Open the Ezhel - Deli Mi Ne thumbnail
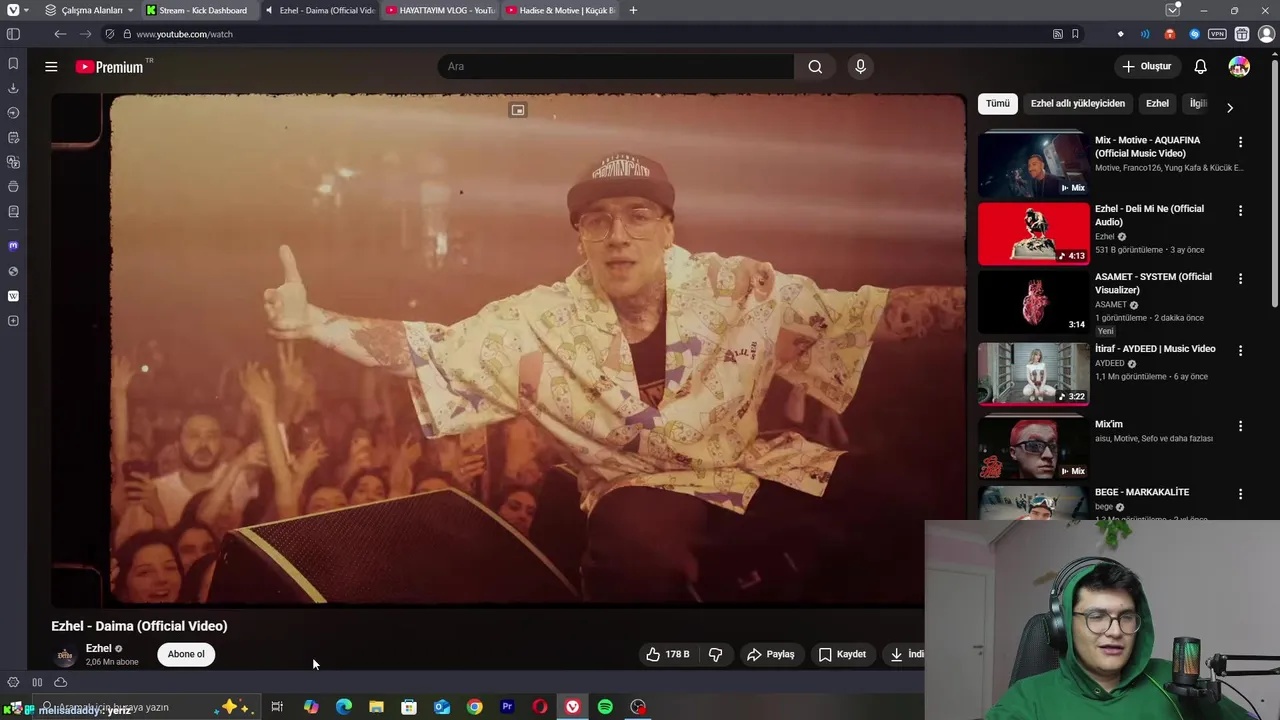1280x720 pixels. pos(1034,234)
